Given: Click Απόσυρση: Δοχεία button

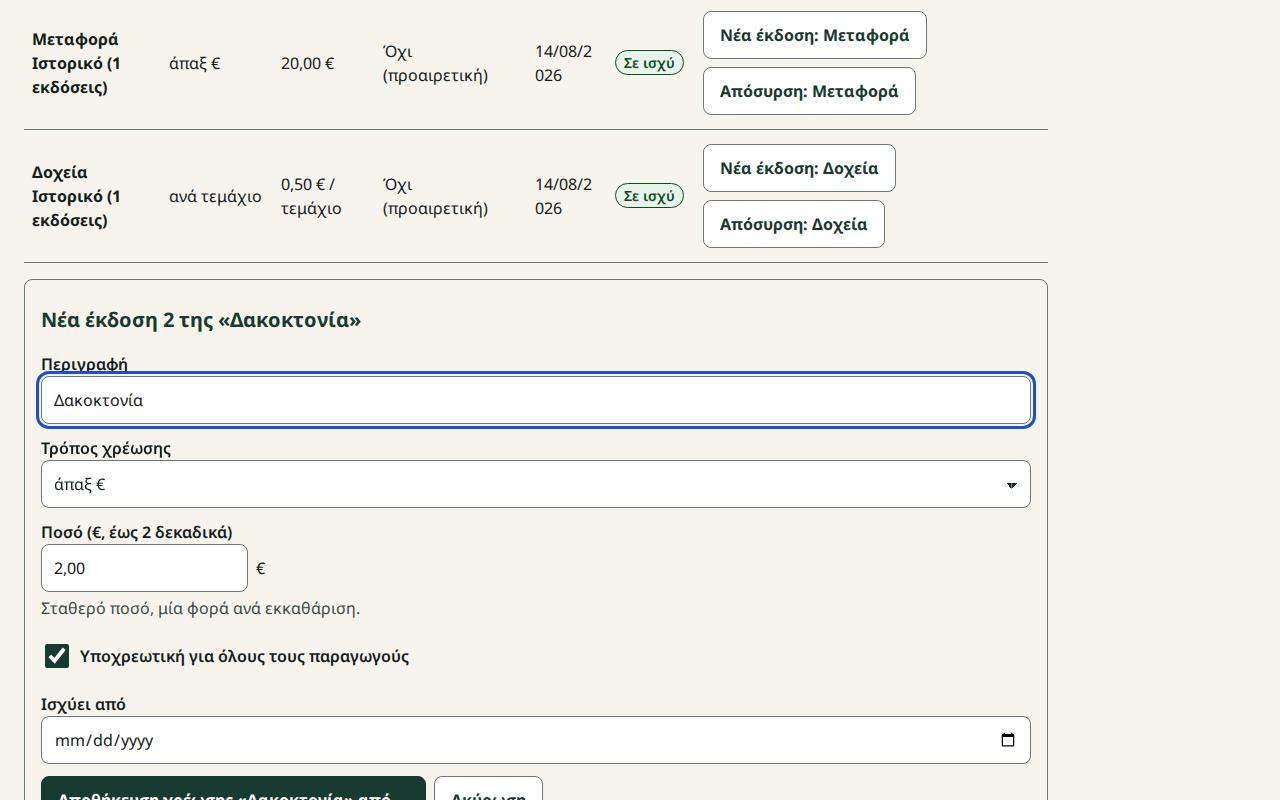Looking at the screenshot, I should (794, 224).
